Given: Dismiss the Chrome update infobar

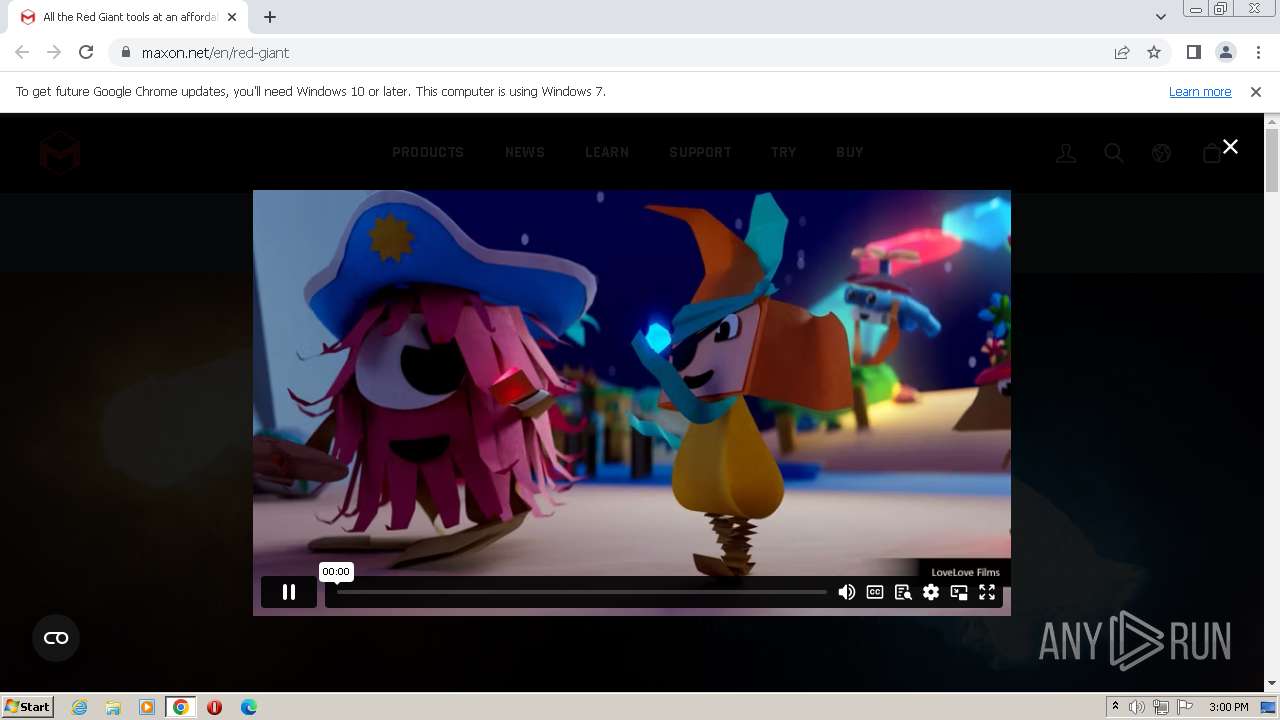Looking at the screenshot, I should [1256, 91].
